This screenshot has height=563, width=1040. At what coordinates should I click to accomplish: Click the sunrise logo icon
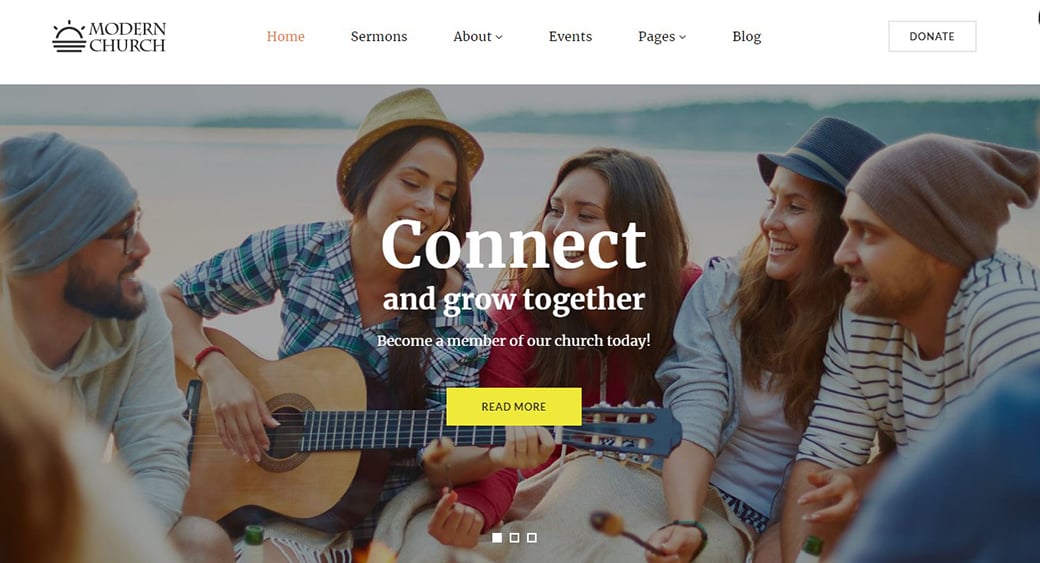(x=69, y=36)
